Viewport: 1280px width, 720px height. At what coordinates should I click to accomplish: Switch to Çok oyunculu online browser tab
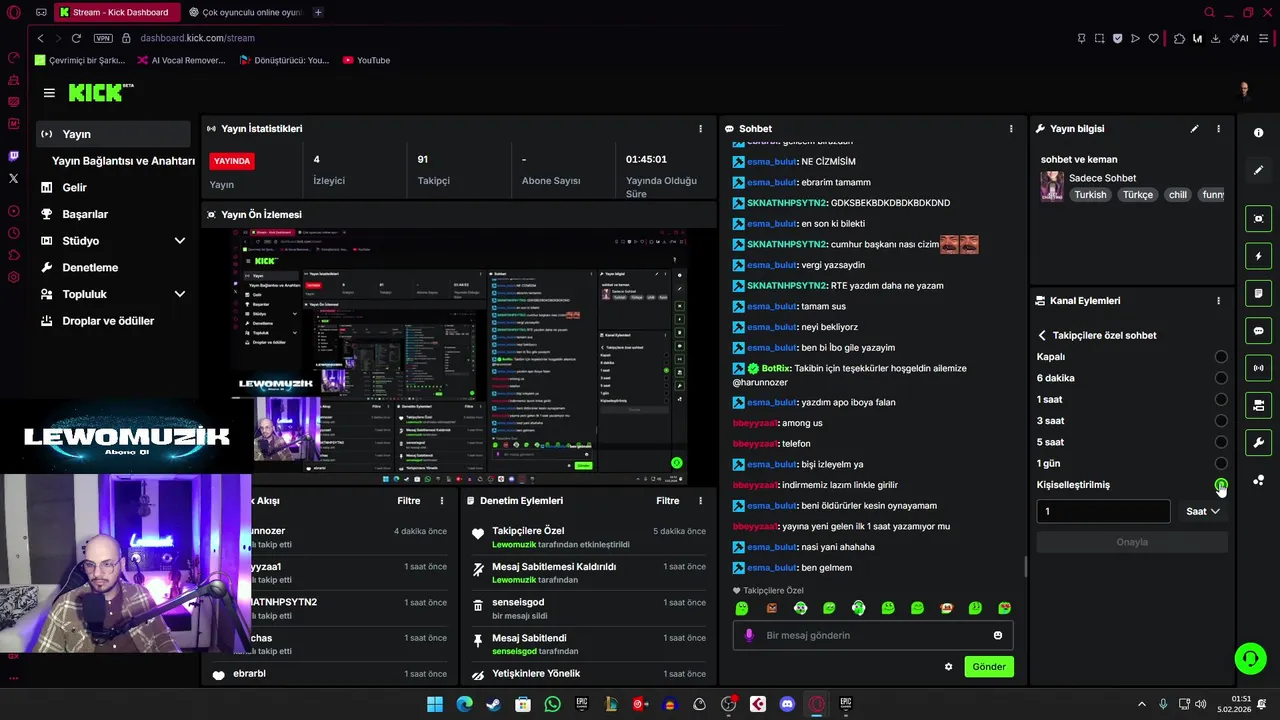[x=245, y=12]
